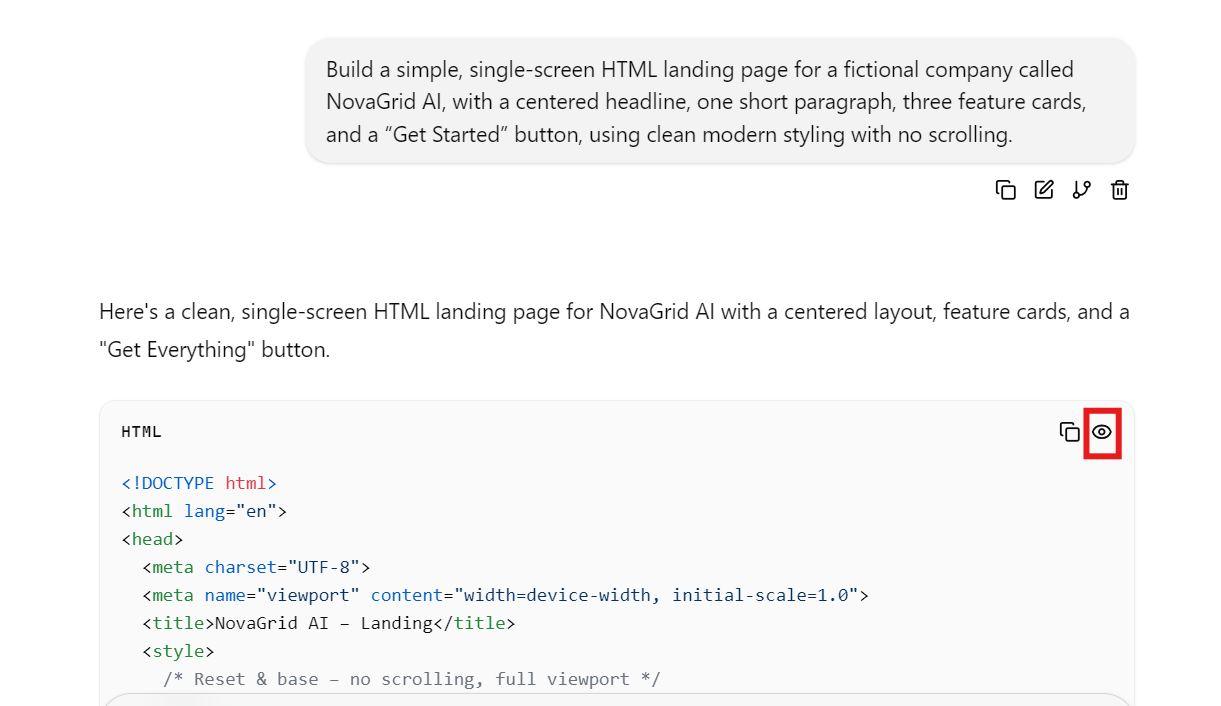
Task: Click the meta charset UTF-8 line
Action: 256,567
